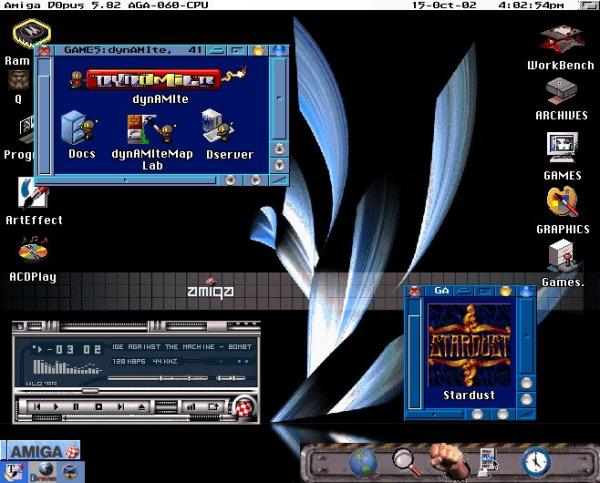Launch the ACDPlay icon
This screenshot has height=483, width=600.
click(x=33, y=250)
